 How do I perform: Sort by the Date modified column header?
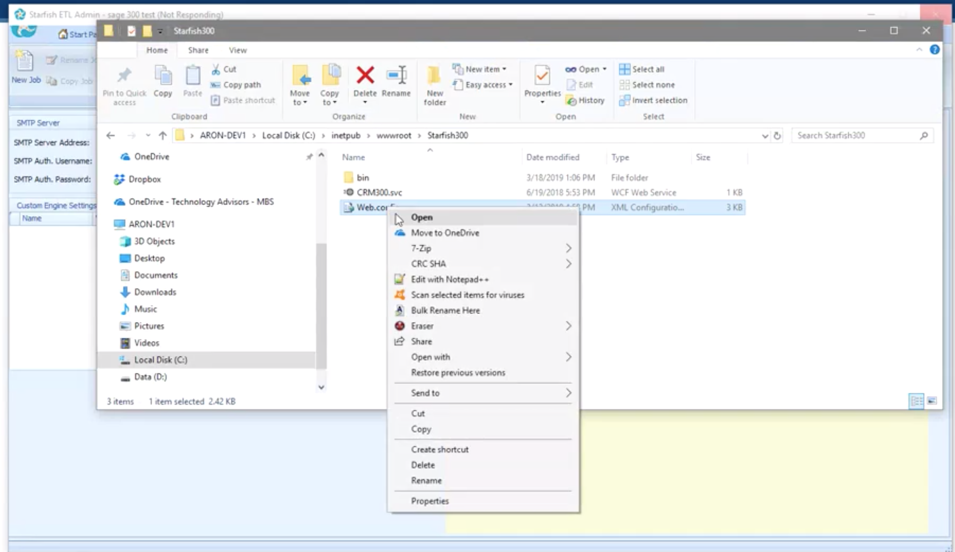[552, 157]
